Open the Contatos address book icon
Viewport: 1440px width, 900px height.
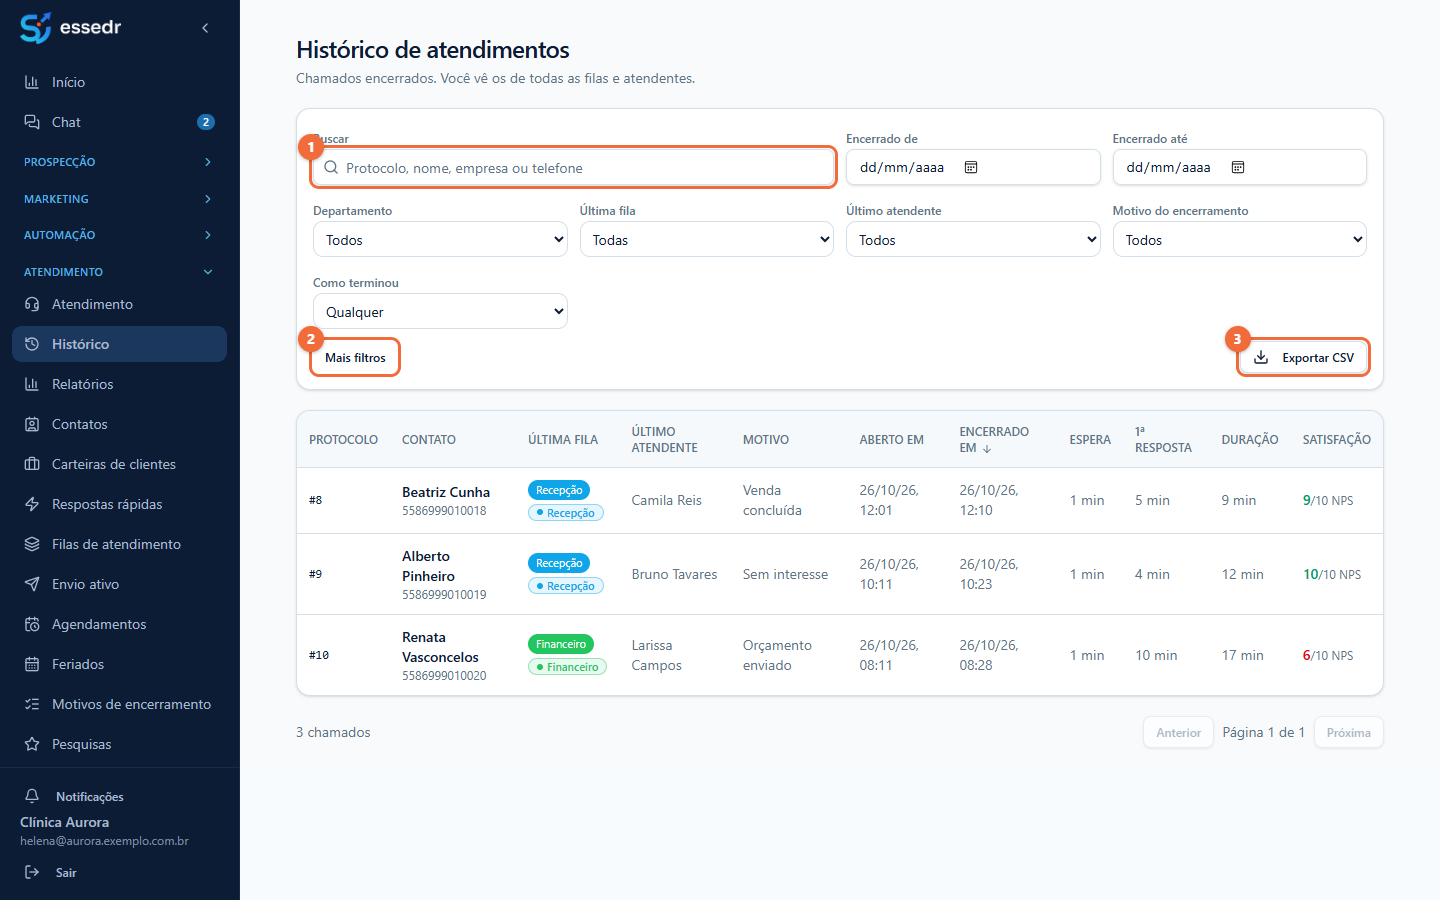[x=32, y=424]
